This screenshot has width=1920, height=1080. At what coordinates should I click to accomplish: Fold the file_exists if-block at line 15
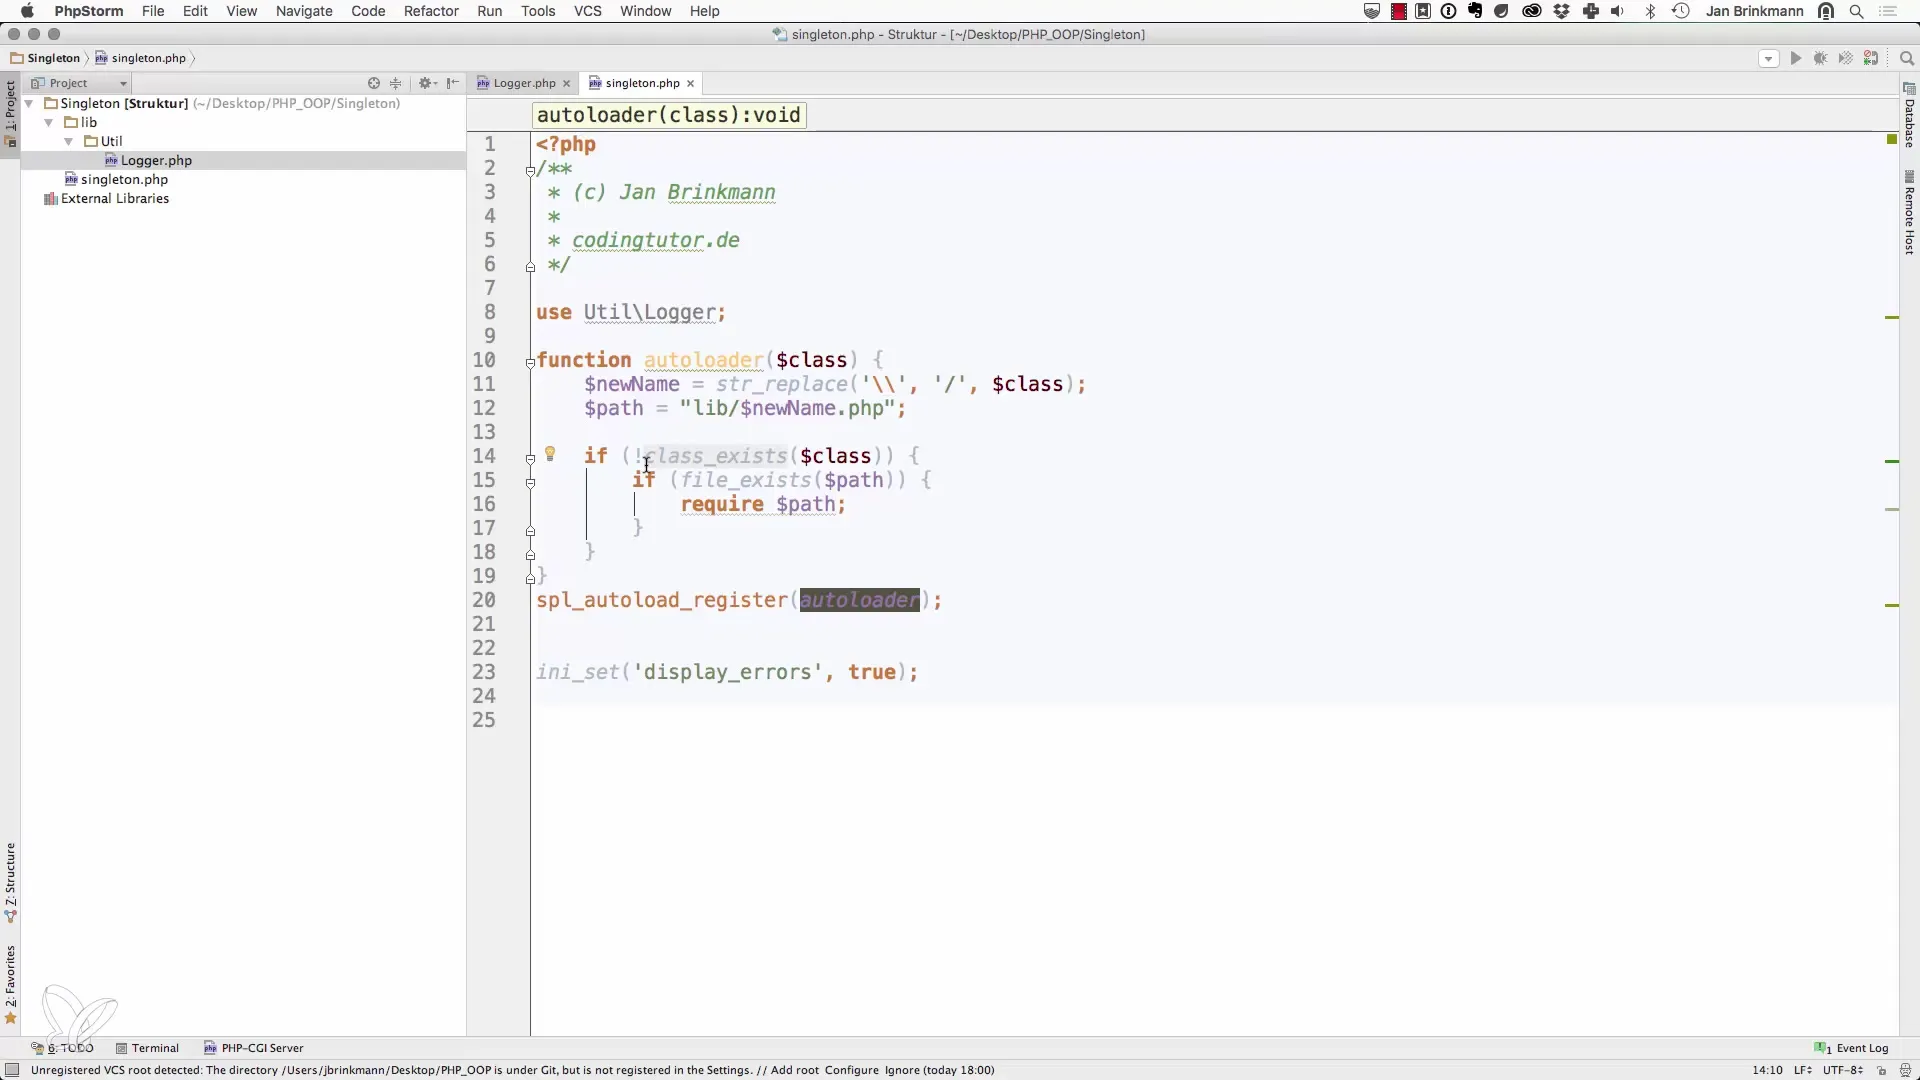[x=530, y=482]
